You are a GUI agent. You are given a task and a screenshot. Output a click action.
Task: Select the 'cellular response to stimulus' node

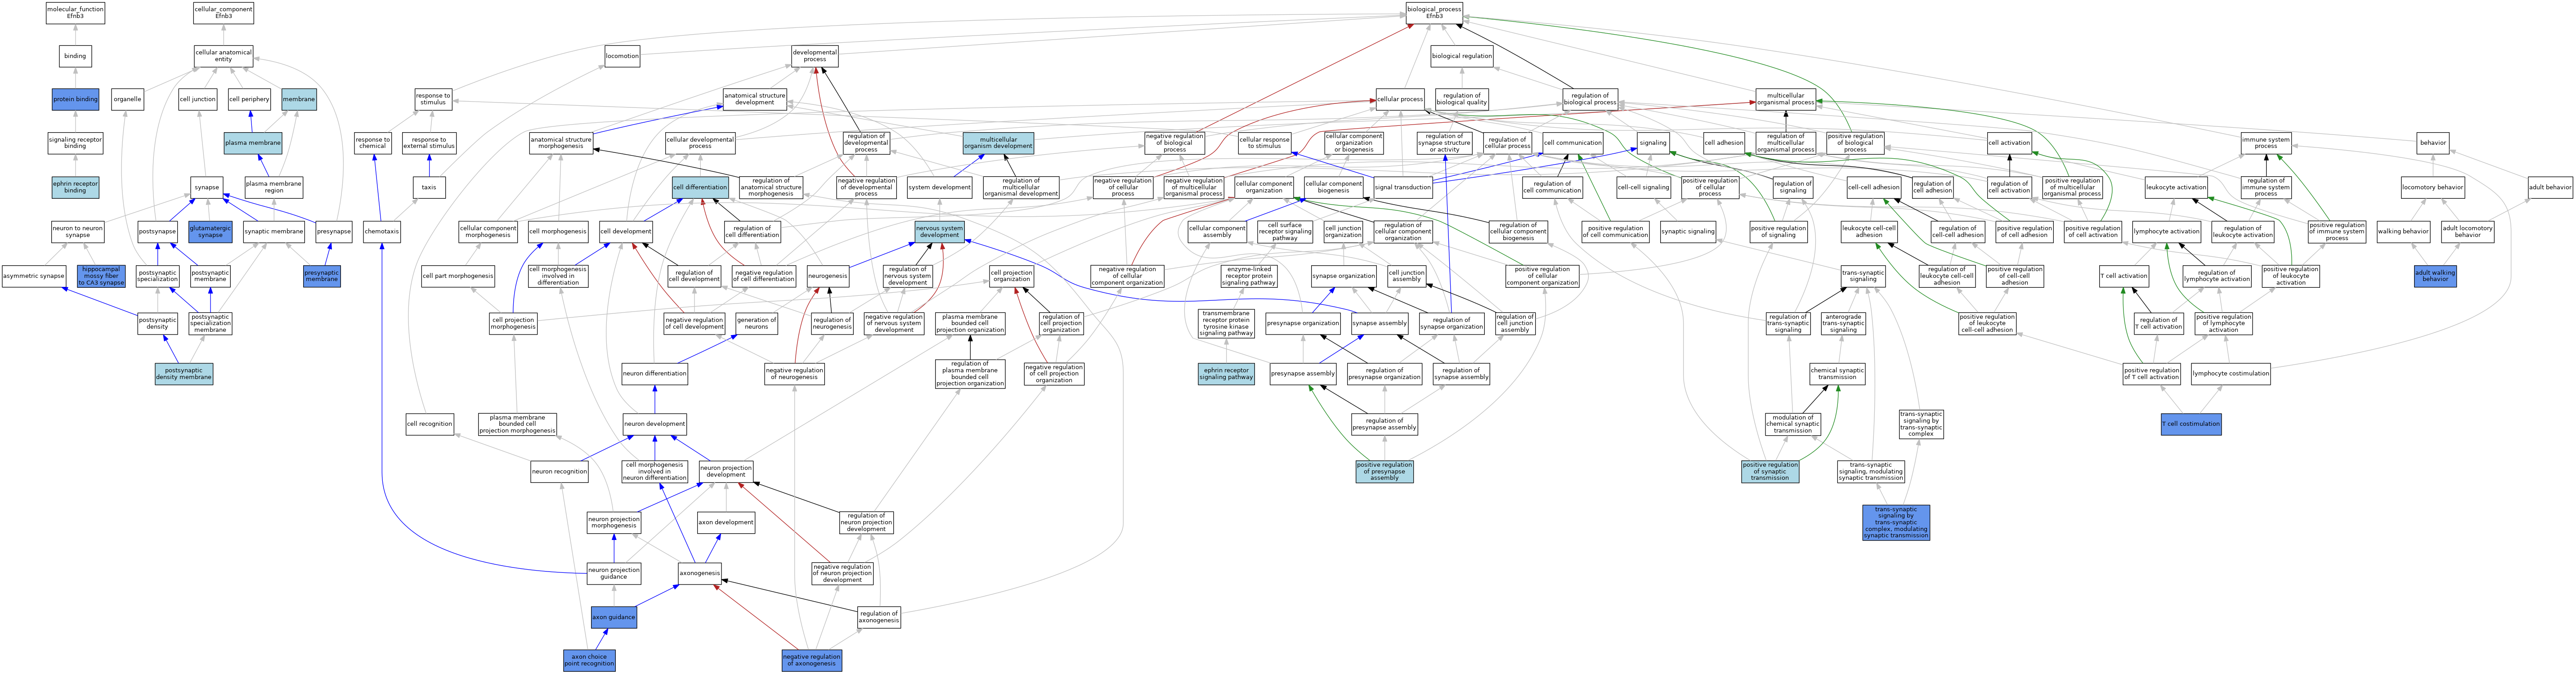(1263, 143)
